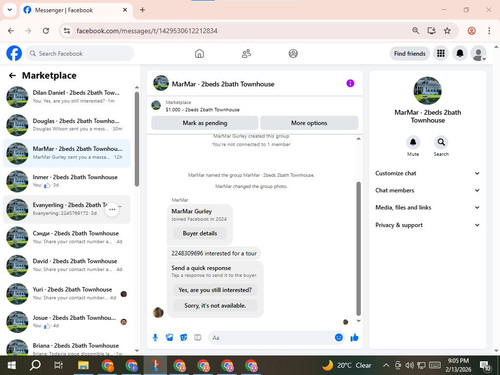
Task: Click More options button
Action: (309, 123)
